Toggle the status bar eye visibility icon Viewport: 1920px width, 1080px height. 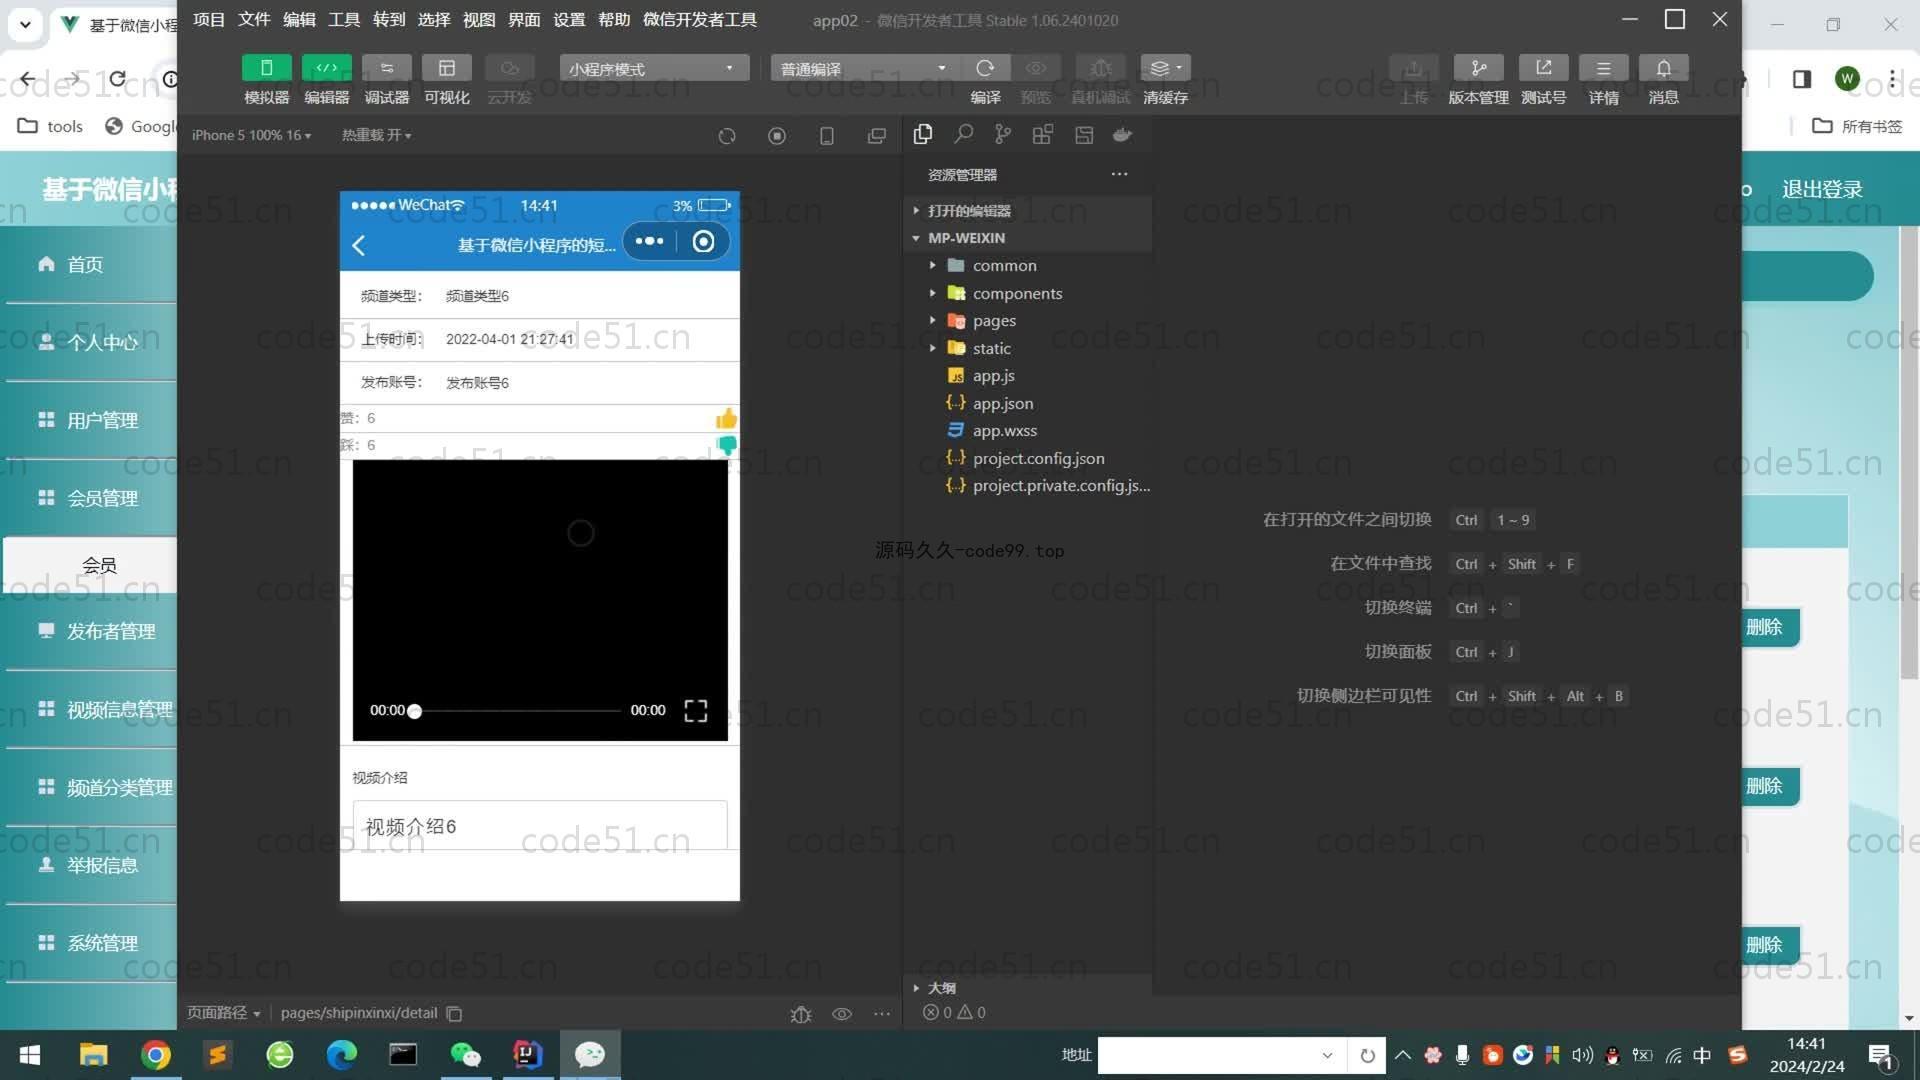[x=842, y=1013]
